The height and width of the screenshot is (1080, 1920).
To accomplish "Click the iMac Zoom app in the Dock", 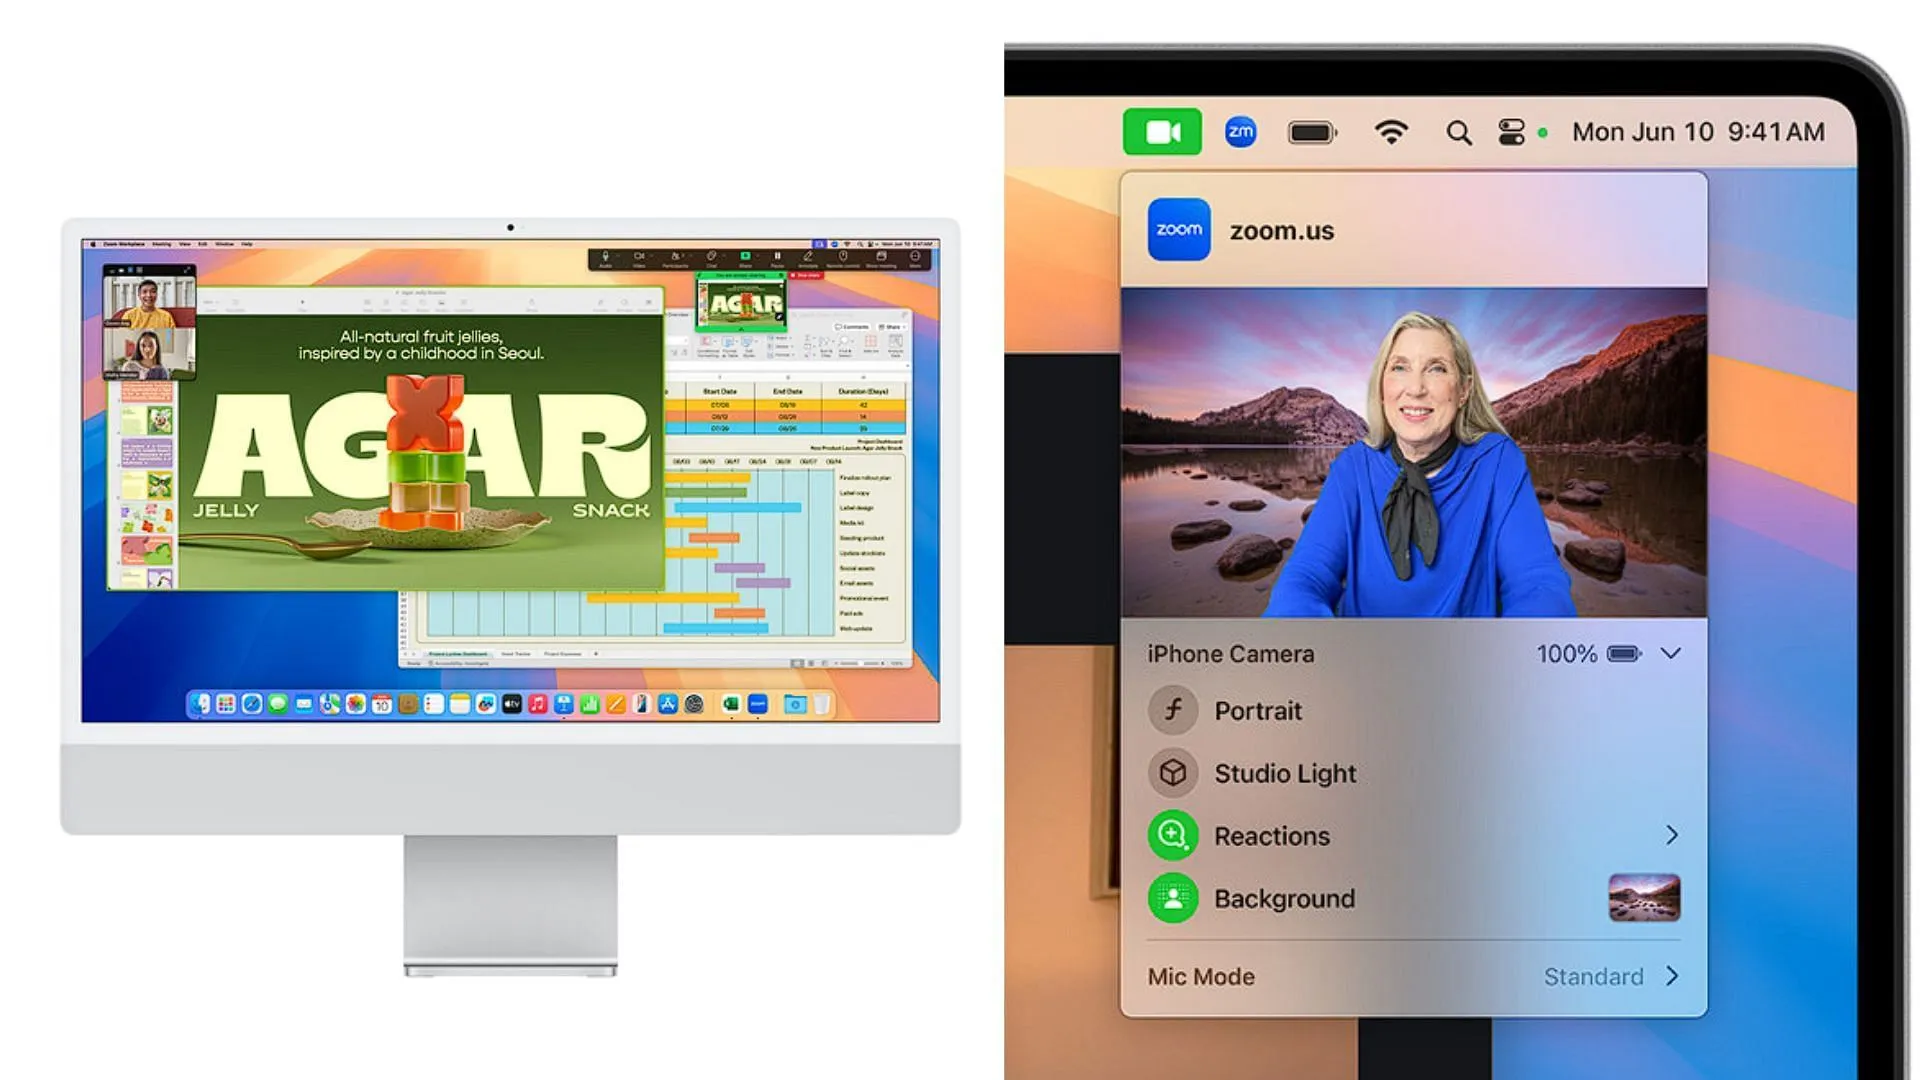I will click(x=757, y=705).
